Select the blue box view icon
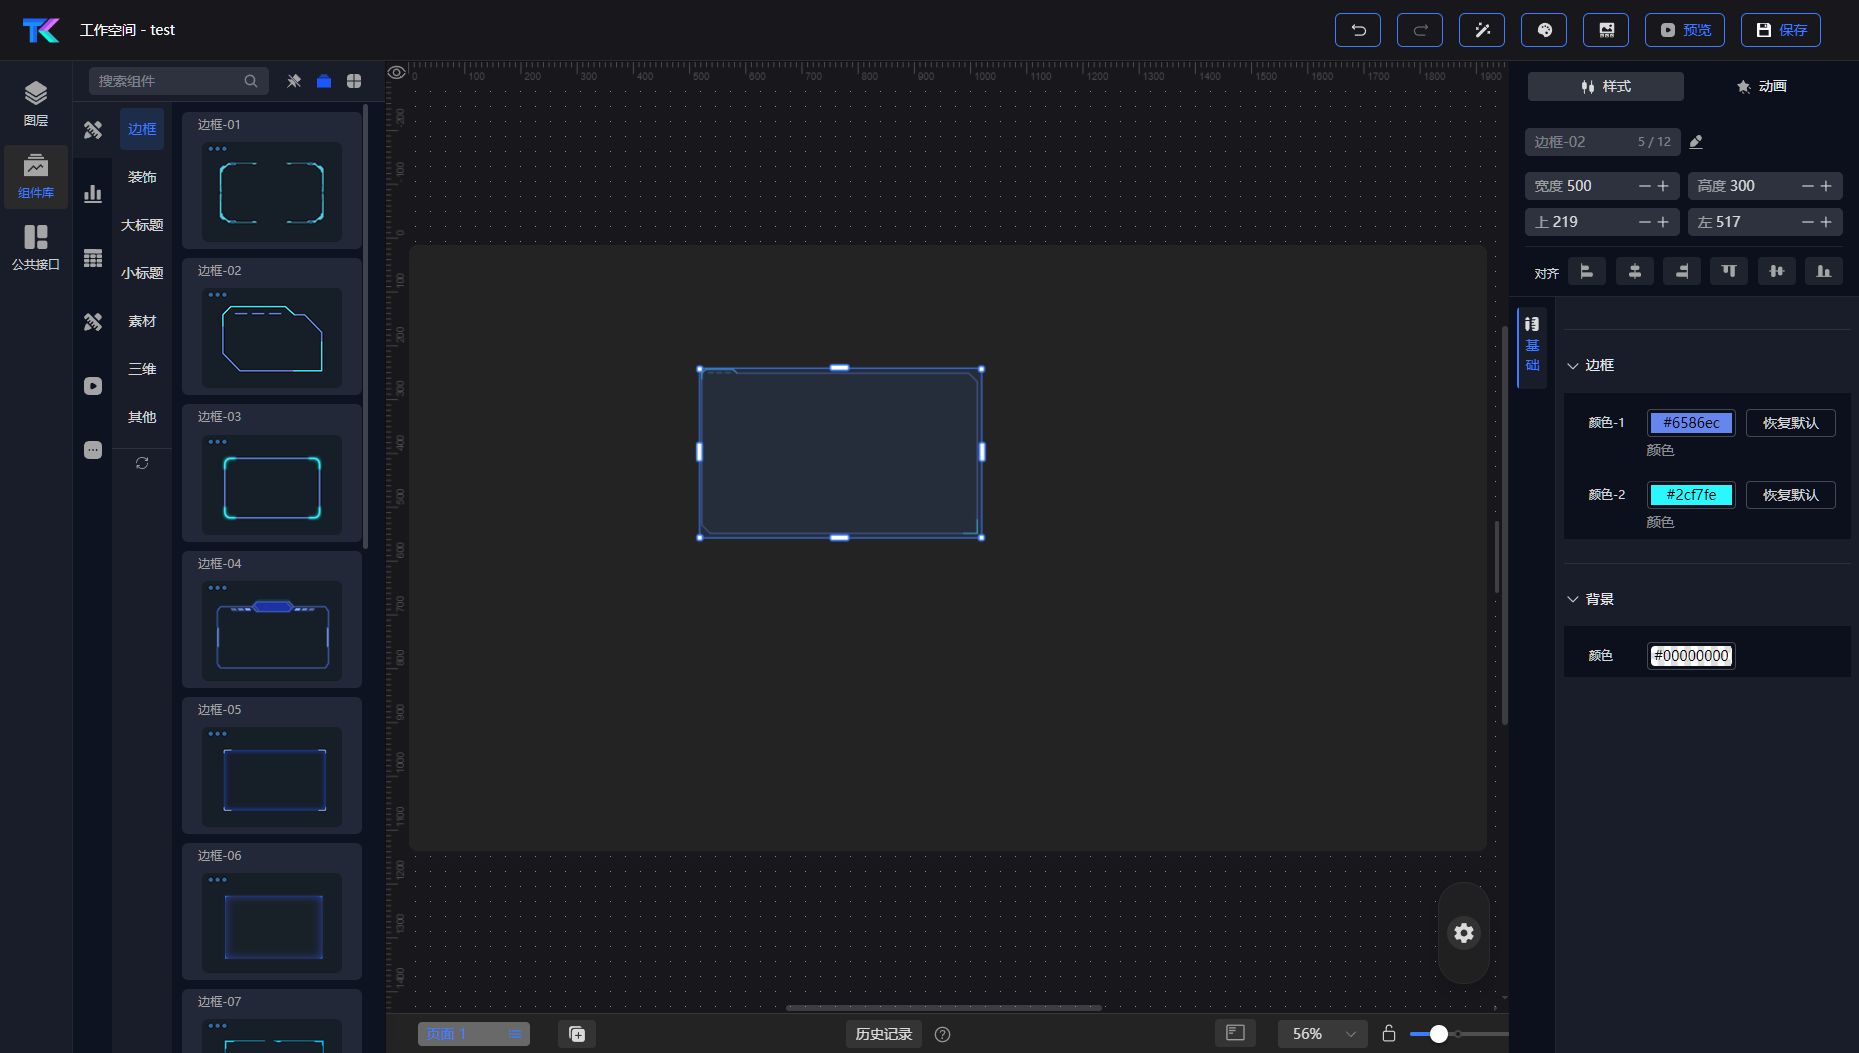1859x1053 pixels. 324,81
